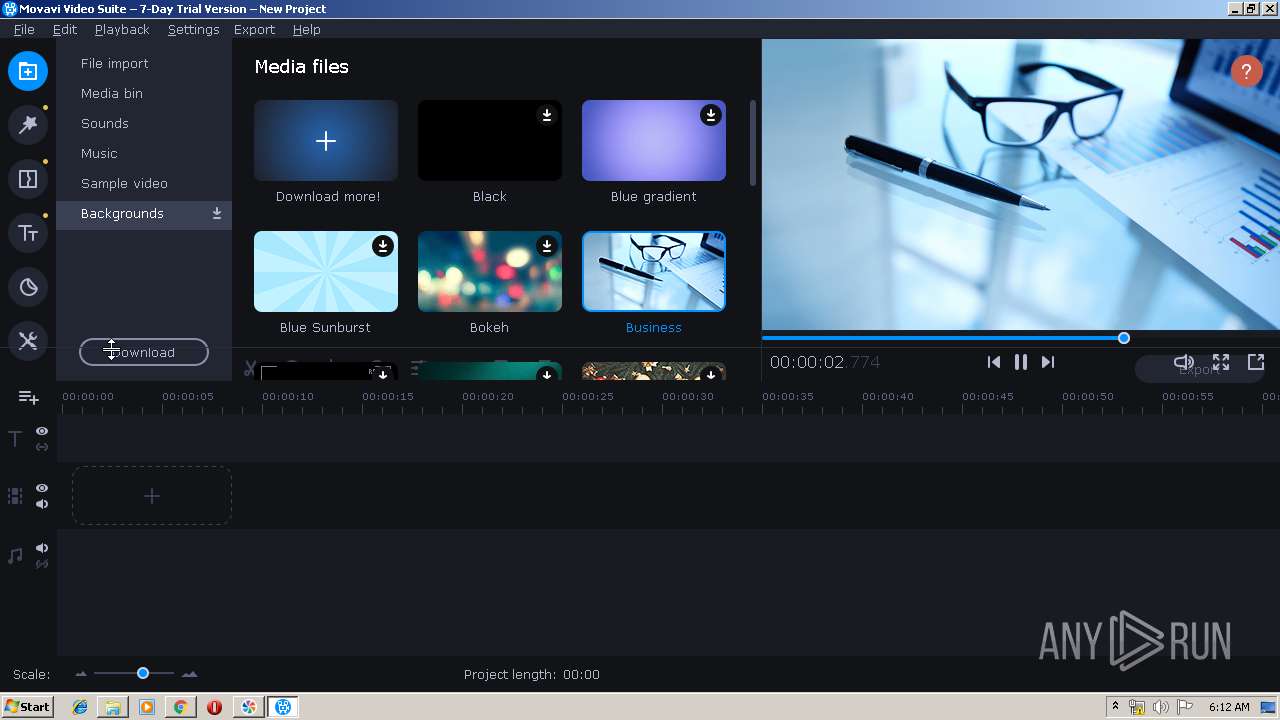Select the Blue Sunburst background thumbnail

[x=326, y=272]
